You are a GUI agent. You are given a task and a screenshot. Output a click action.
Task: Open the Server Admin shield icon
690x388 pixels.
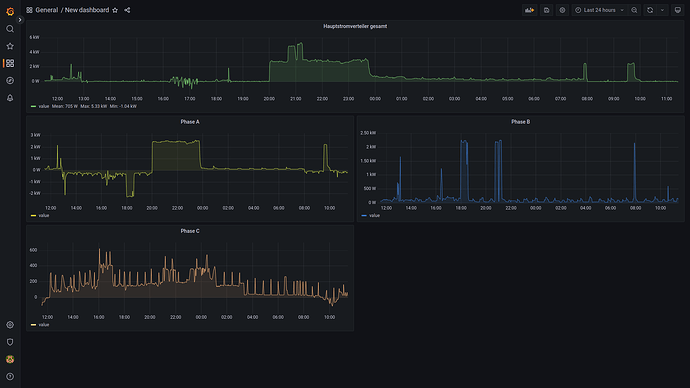(10, 342)
